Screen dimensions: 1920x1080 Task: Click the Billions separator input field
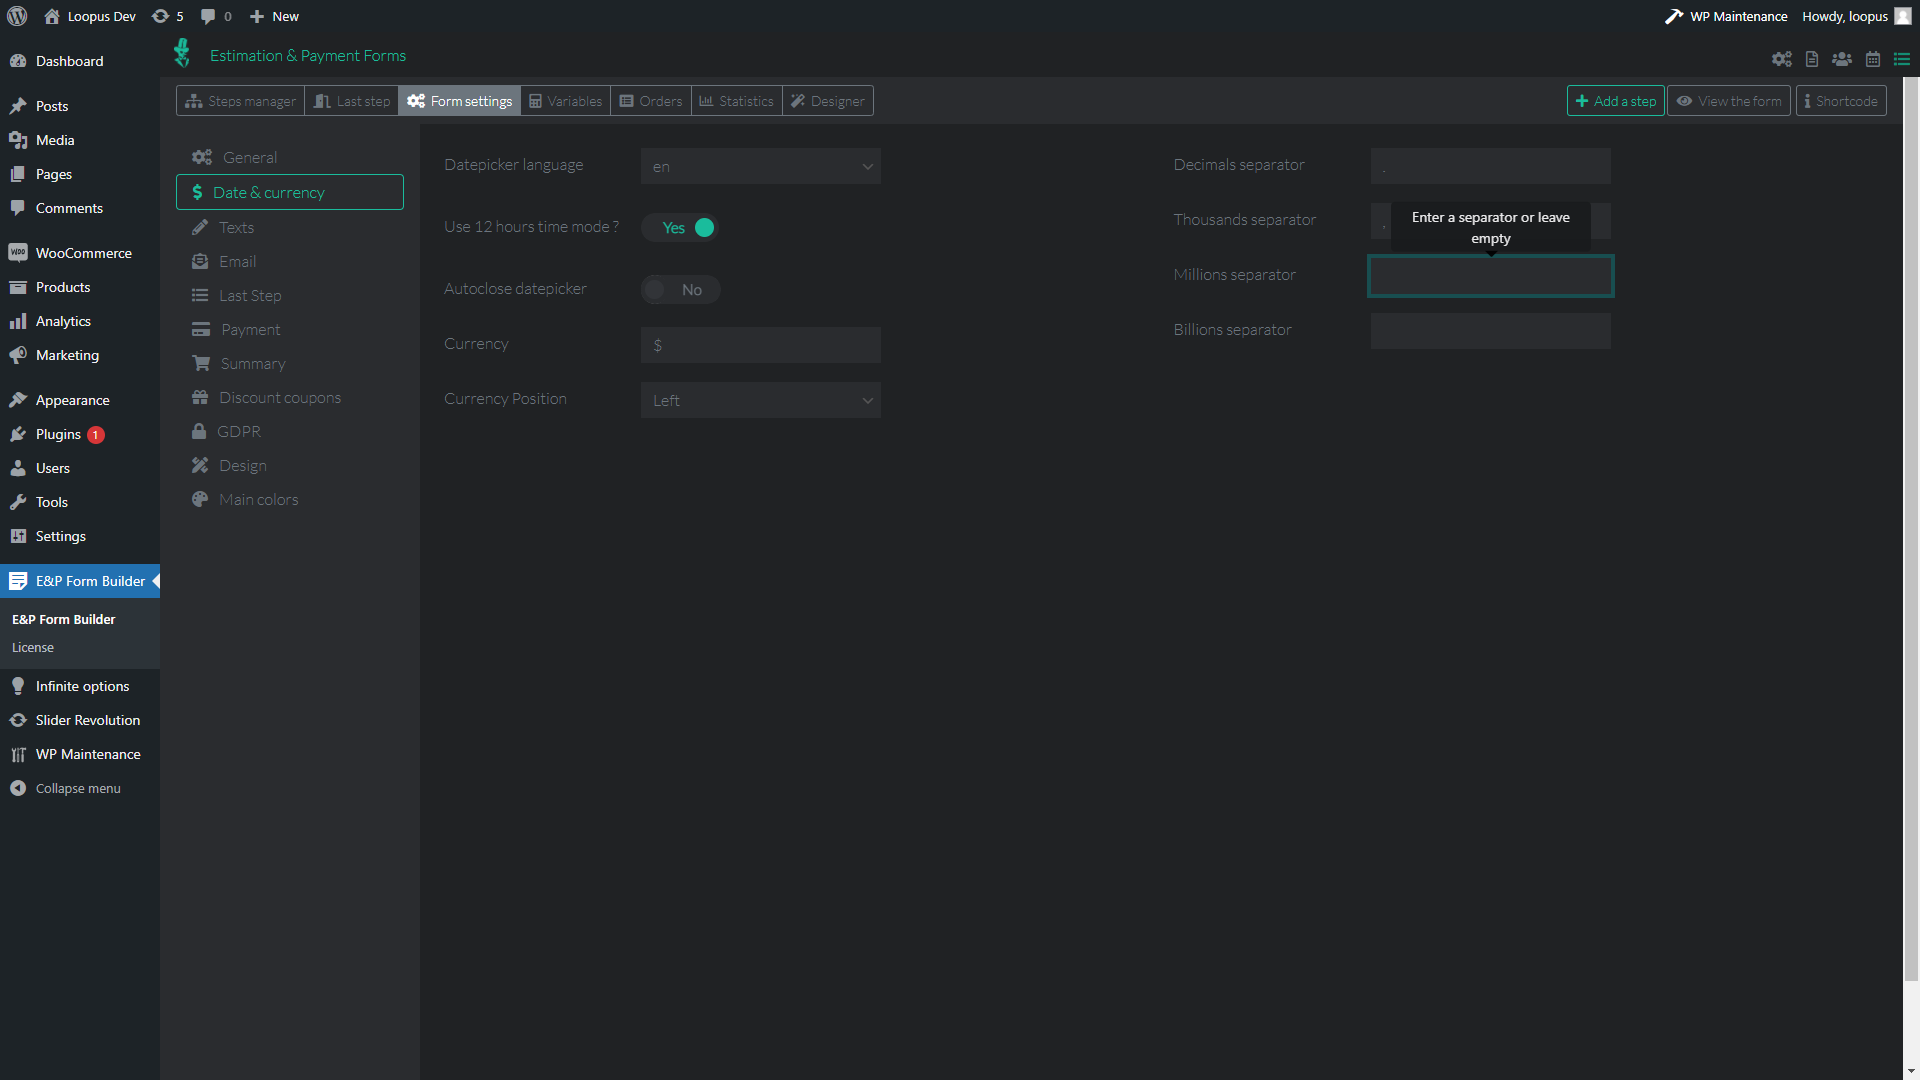[1490, 331]
